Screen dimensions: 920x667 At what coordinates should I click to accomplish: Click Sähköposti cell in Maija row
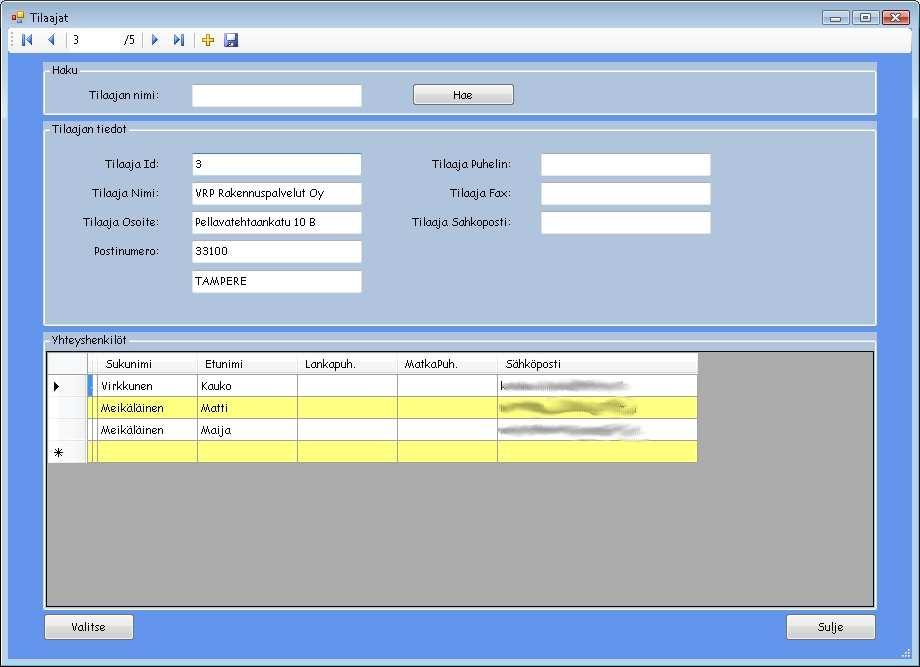(x=598, y=430)
